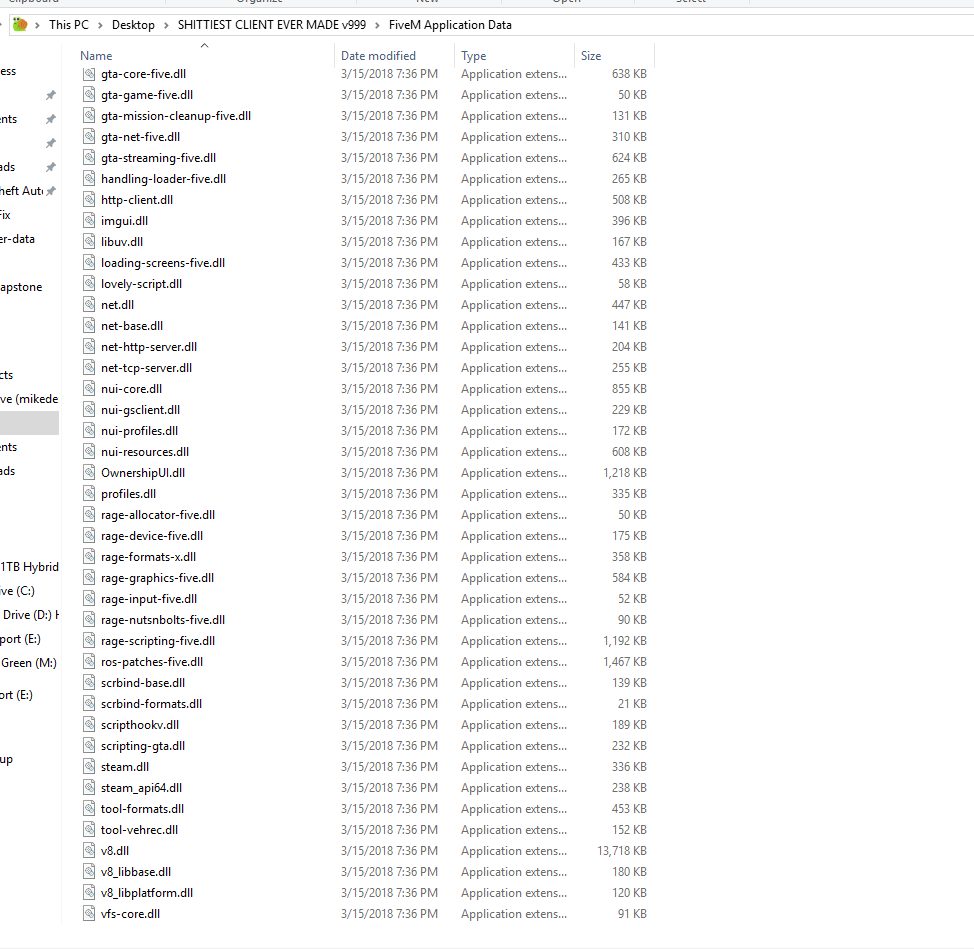
Task: Click the v8_libbase.dll file icon
Action: (89, 871)
